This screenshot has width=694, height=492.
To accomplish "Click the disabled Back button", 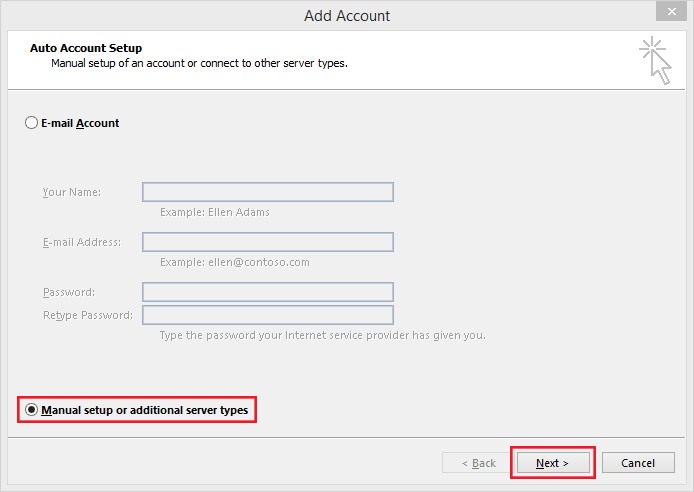I will (478, 463).
